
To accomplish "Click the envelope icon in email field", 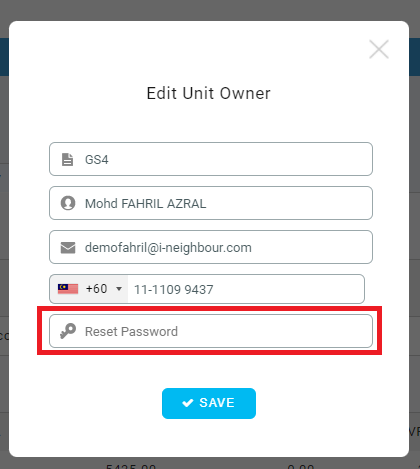I will click(x=68, y=248).
